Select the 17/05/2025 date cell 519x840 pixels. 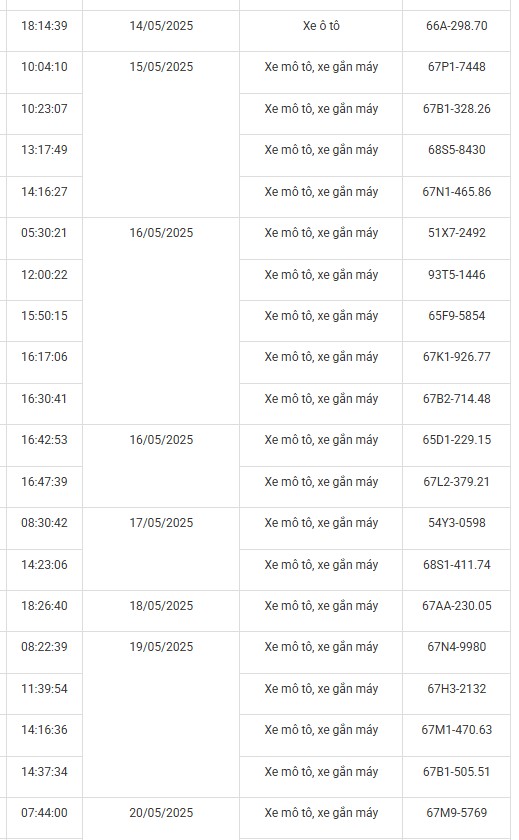pos(161,549)
